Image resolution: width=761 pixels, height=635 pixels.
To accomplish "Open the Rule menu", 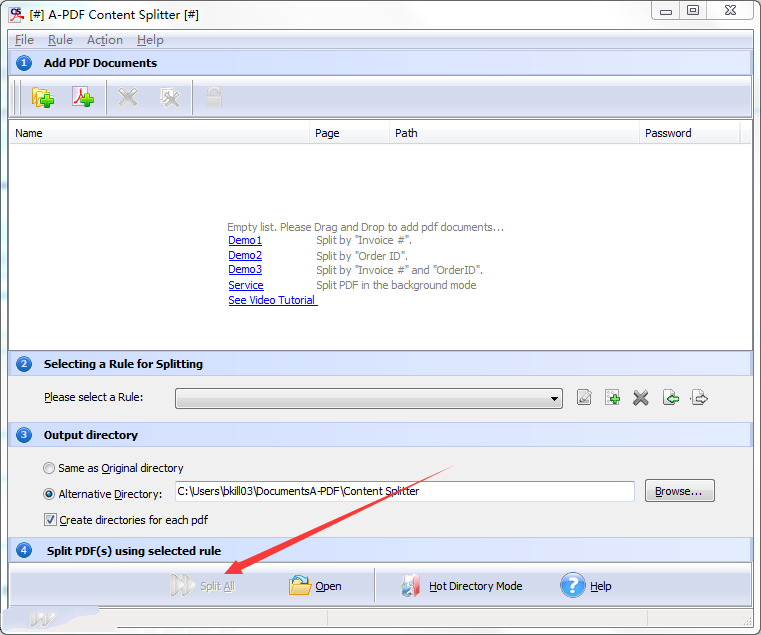I will click(60, 40).
